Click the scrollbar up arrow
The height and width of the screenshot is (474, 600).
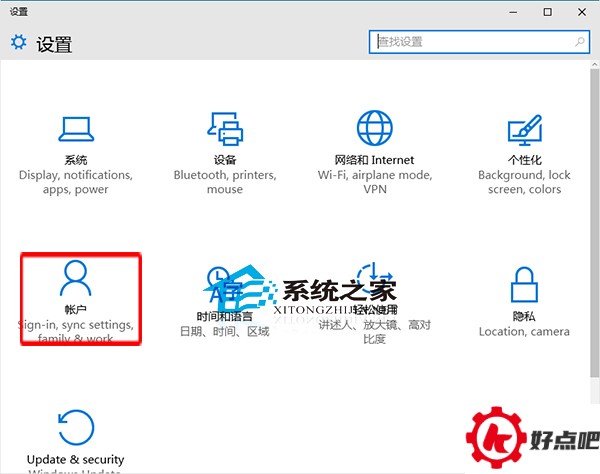[x=595, y=64]
